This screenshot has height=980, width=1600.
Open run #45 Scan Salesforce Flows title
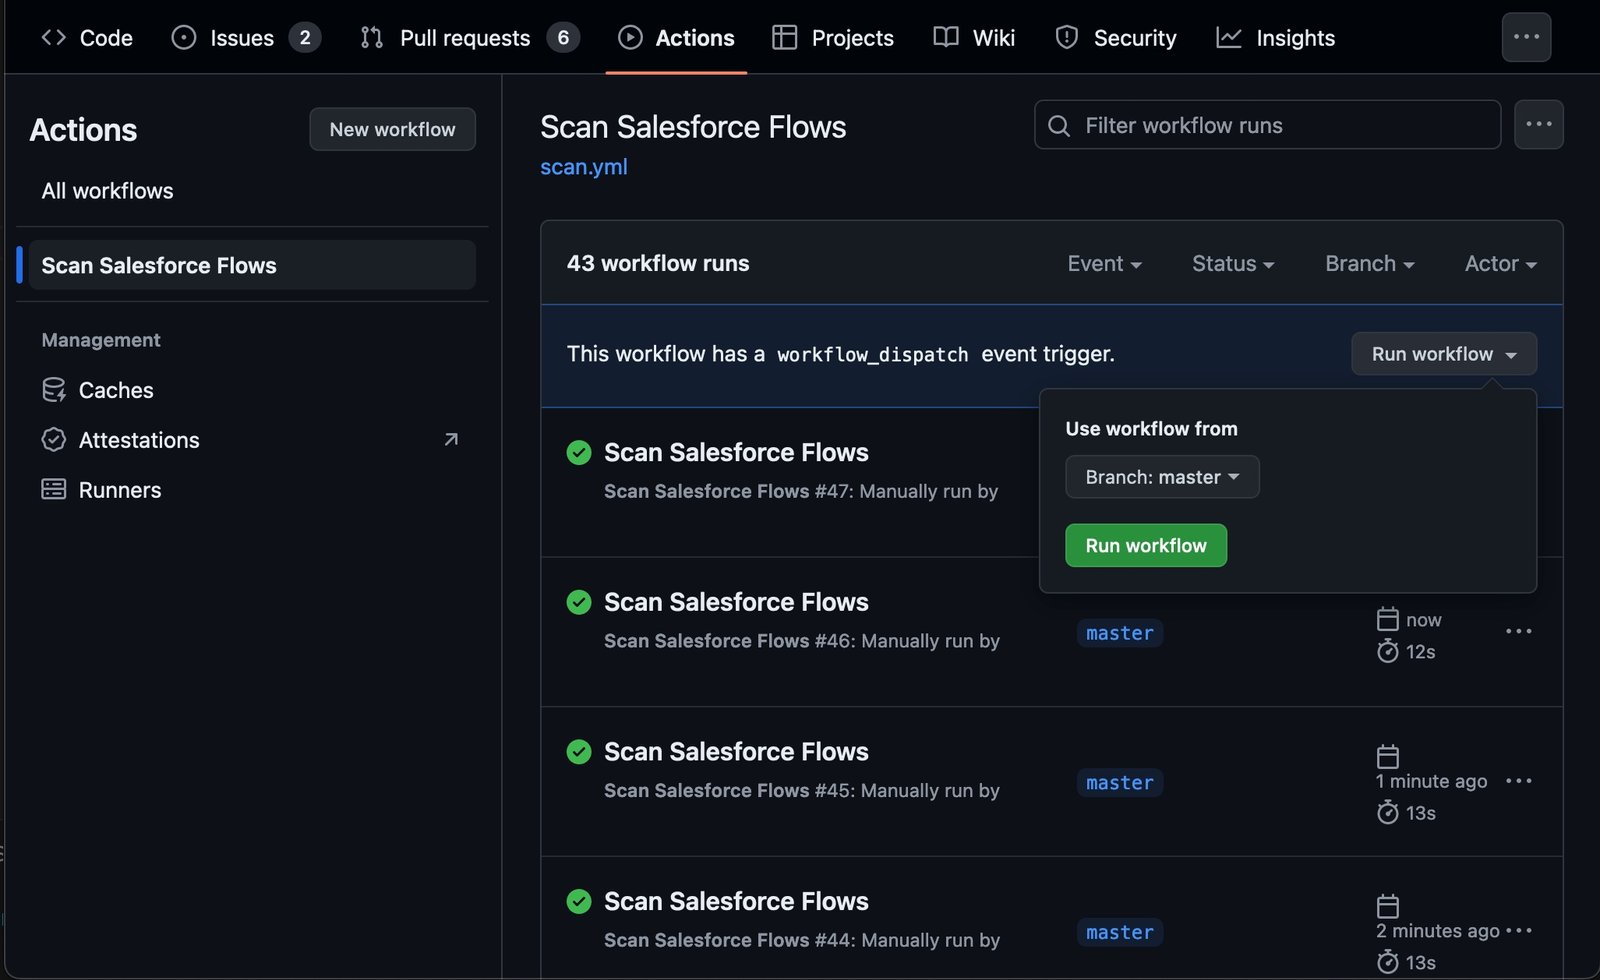coord(736,752)
